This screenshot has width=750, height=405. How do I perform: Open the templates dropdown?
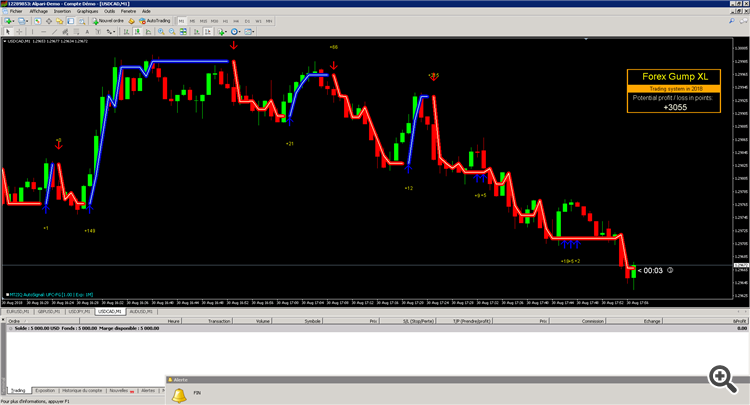click(249, 32)
